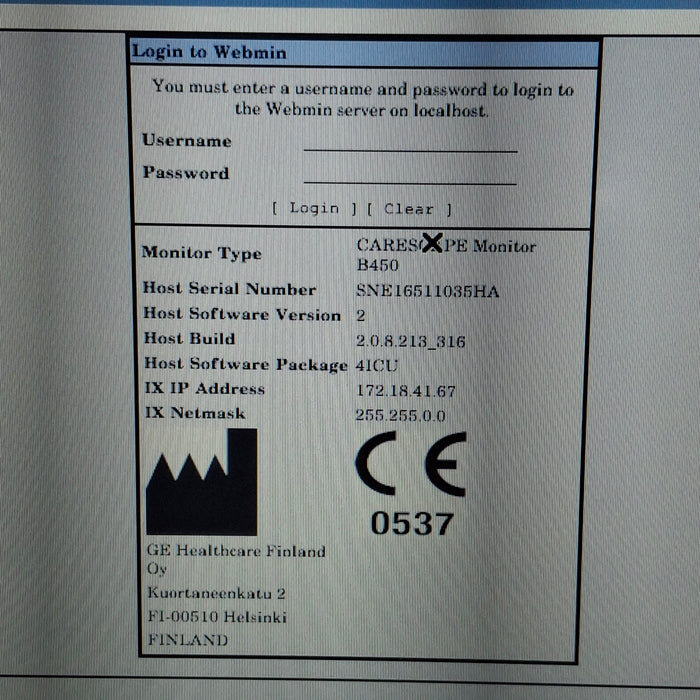
Task: Click the 'Monitor Type' label
Action: [x=202, y=253]
